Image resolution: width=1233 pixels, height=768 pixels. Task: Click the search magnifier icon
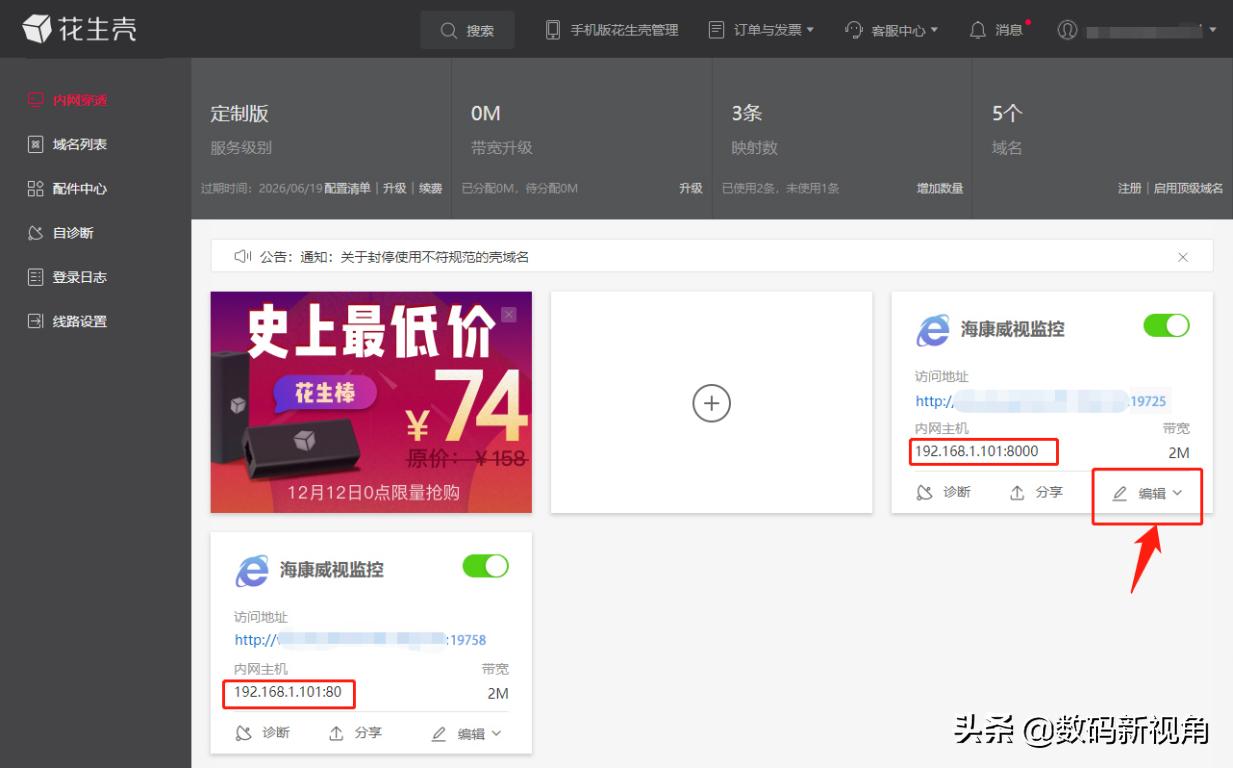(x=448, y=29)
